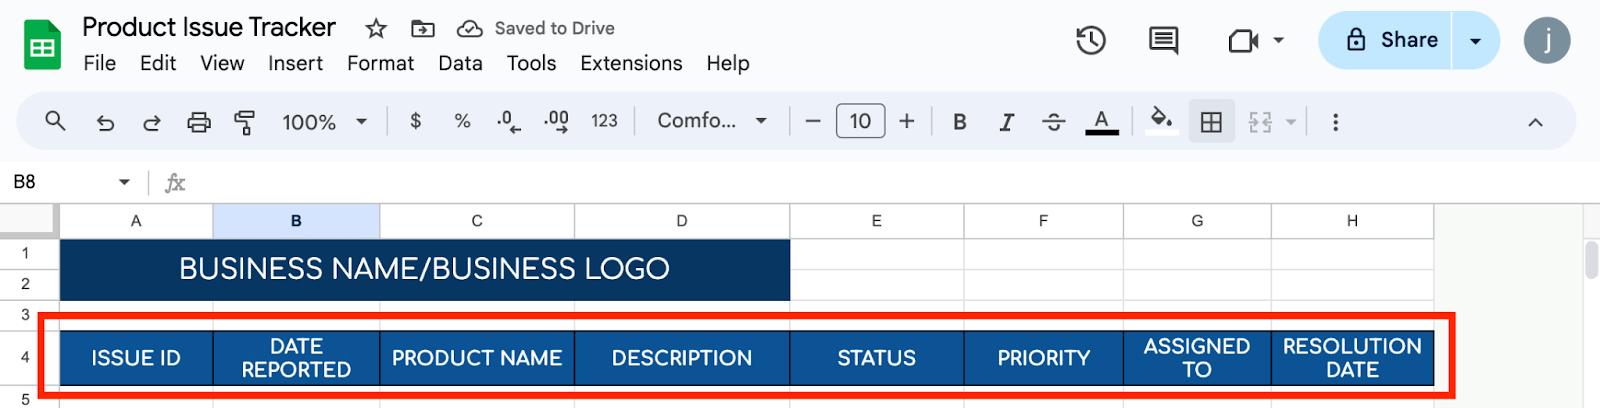The height and width of the screenshot is (408, 1600).
Task: Toggle bold formatting
Action: point(960,122)
